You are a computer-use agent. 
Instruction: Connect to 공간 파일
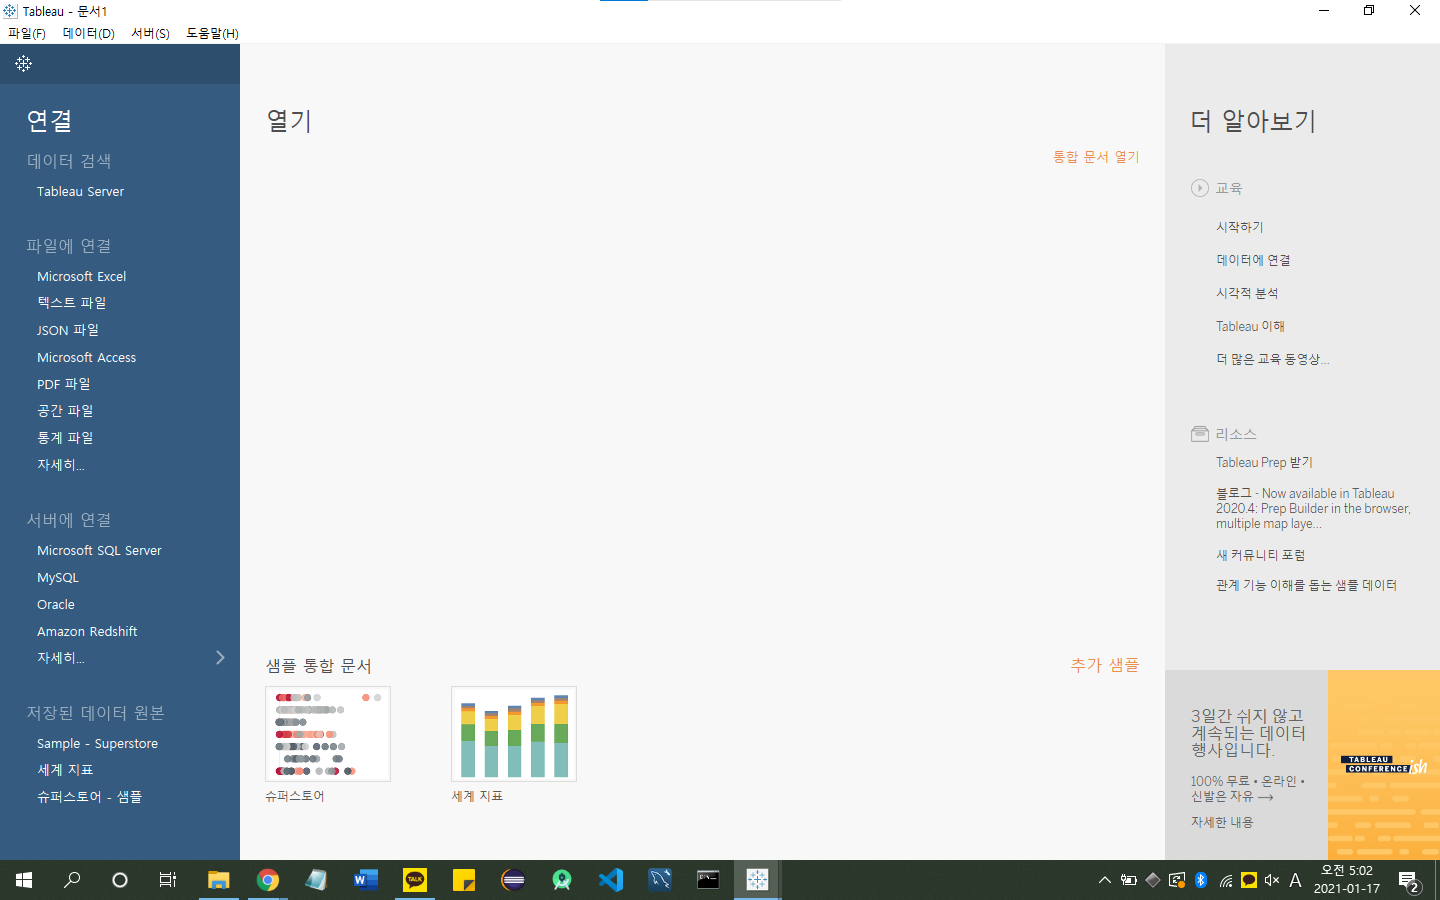65,411
